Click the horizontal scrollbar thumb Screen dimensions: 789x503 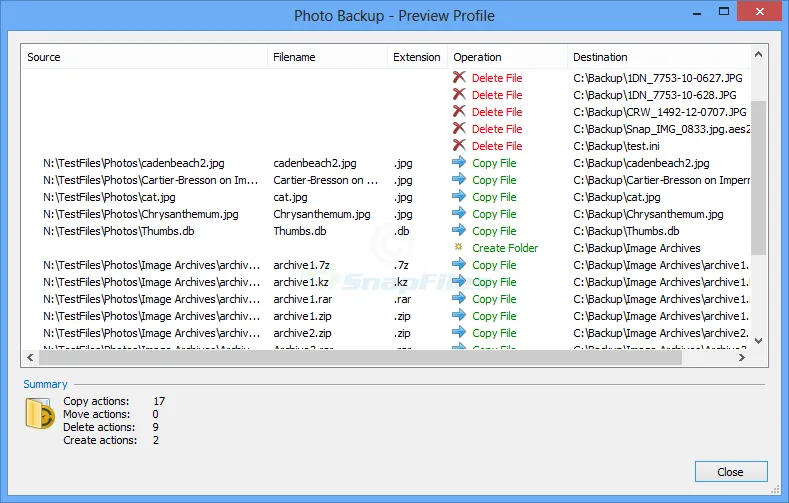360,358
